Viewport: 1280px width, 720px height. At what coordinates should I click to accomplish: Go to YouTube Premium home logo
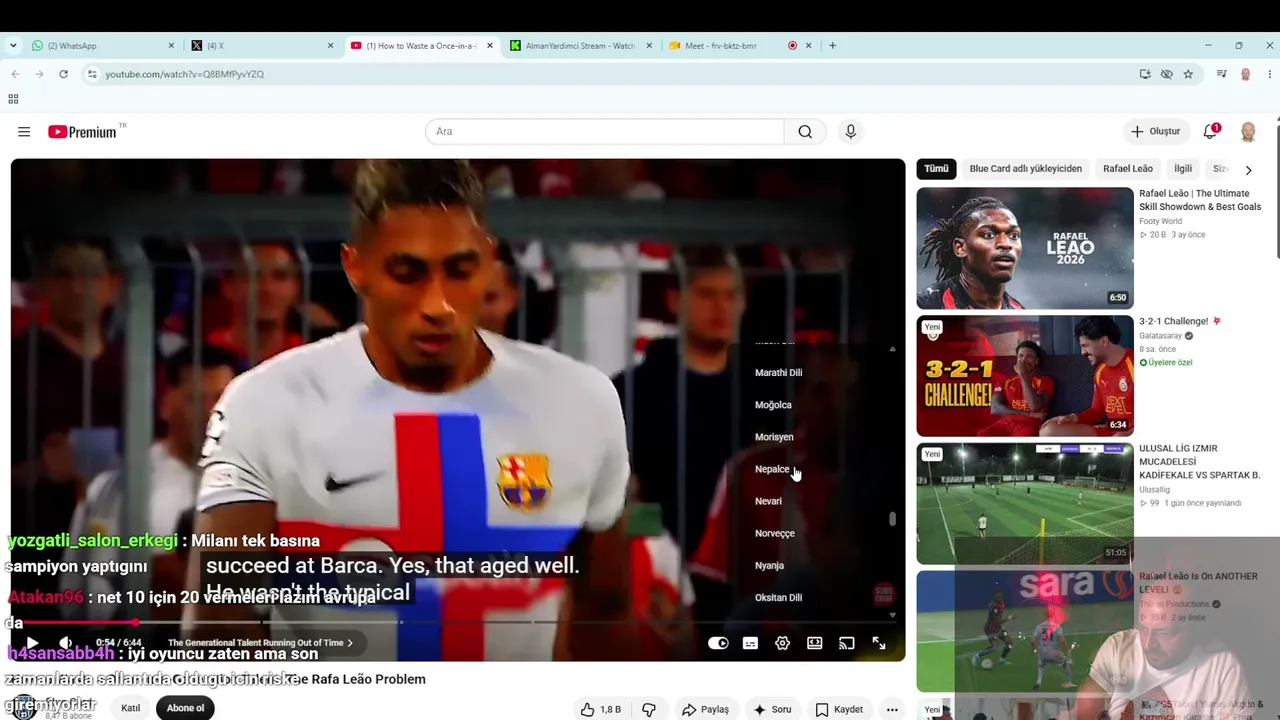(82, 132)
